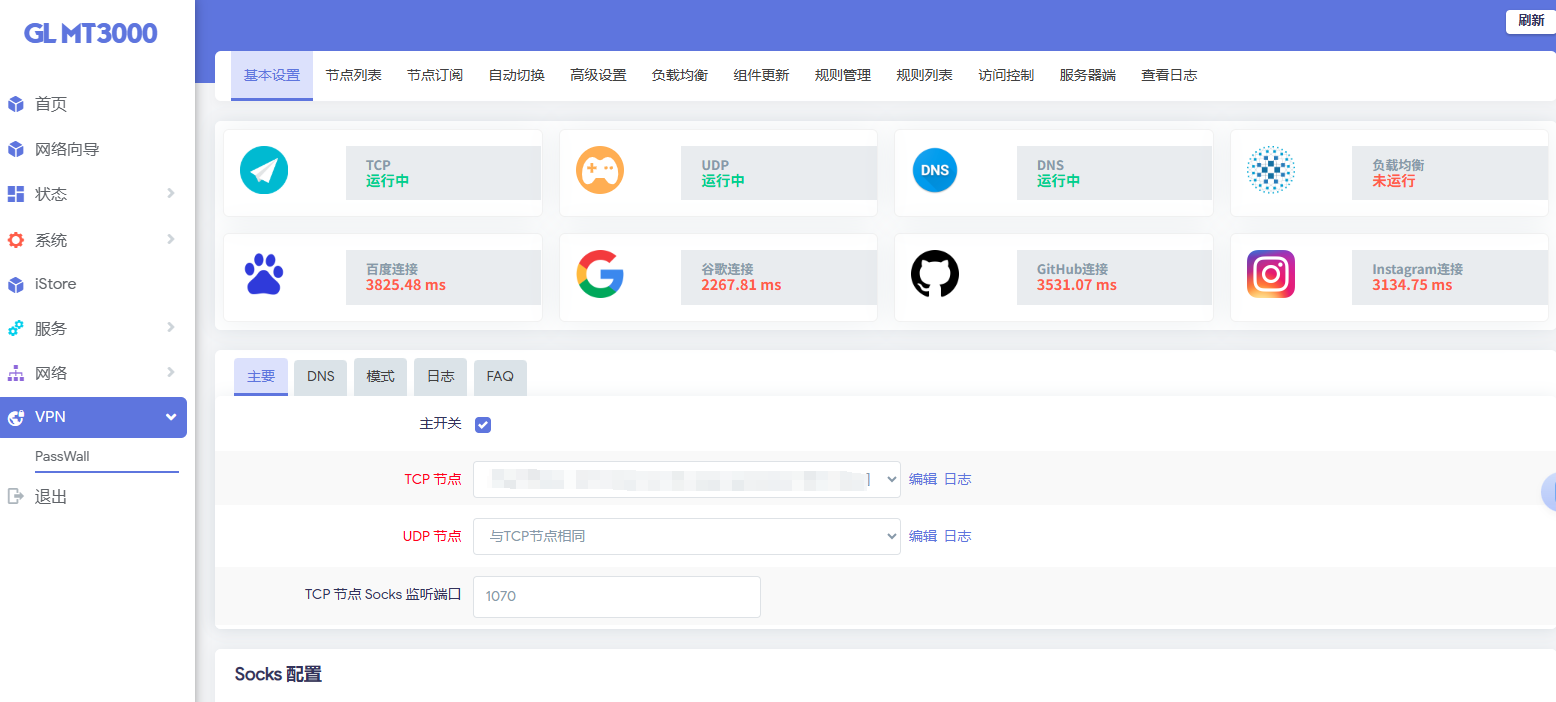This screenshot has width=1556, height=702.
Task: Open the UDP 节点 dropdown
Action: pyautogui.click(x=686, y=537)
